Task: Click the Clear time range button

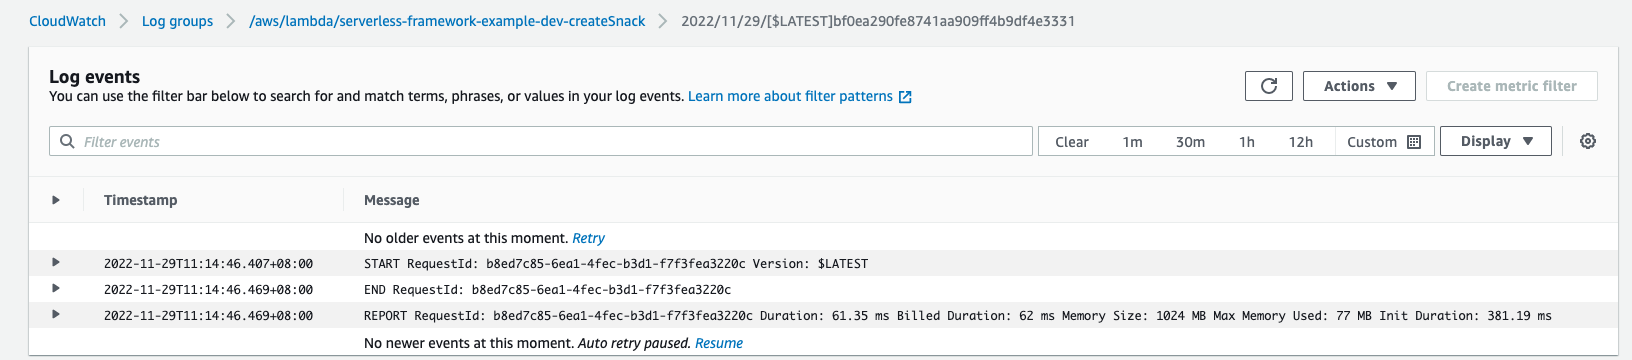Action: [x=1072, y=142]
